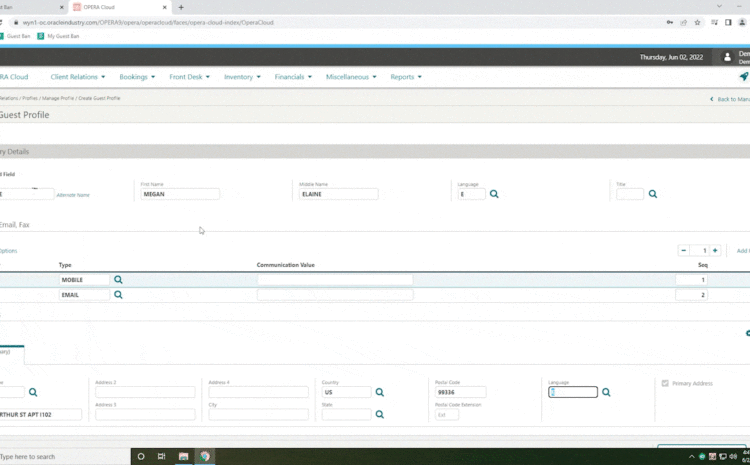Go back using Back to Manage link
Viewport: 750px width, 465px height.
tap(730, 99)
